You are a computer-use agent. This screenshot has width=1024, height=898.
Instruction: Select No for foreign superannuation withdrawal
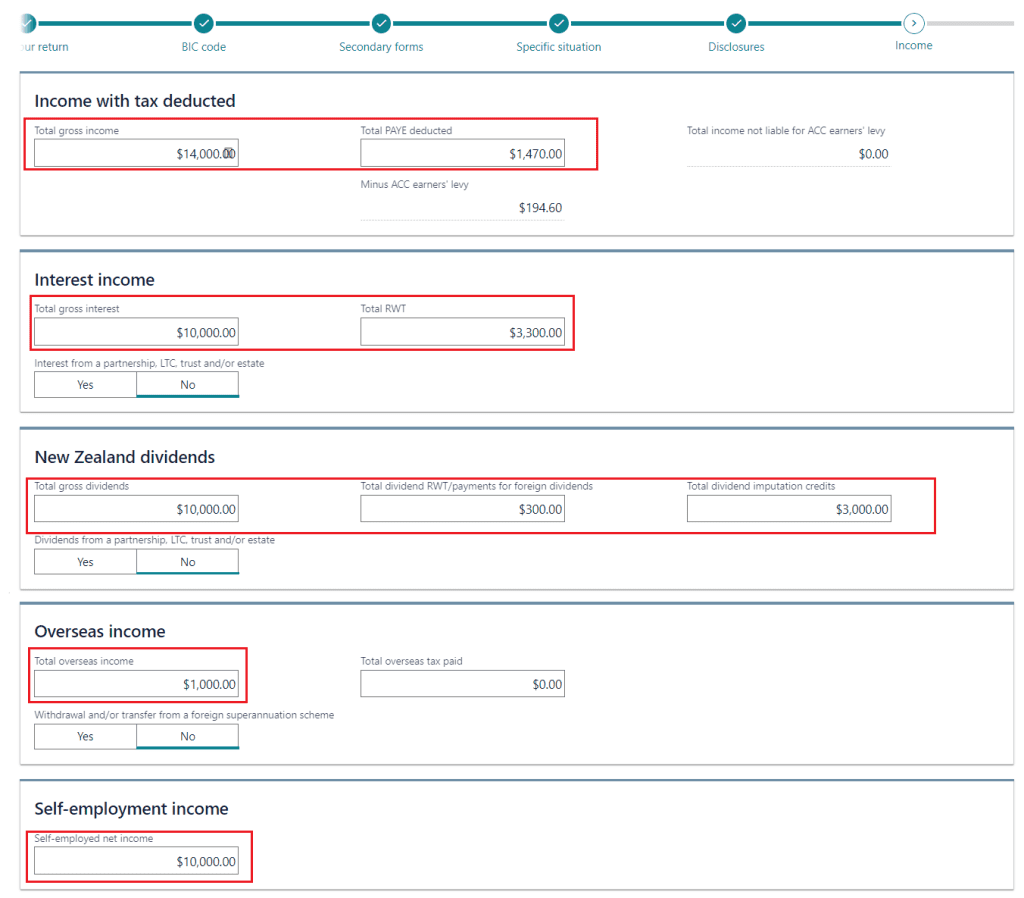(x=187, y=736)
